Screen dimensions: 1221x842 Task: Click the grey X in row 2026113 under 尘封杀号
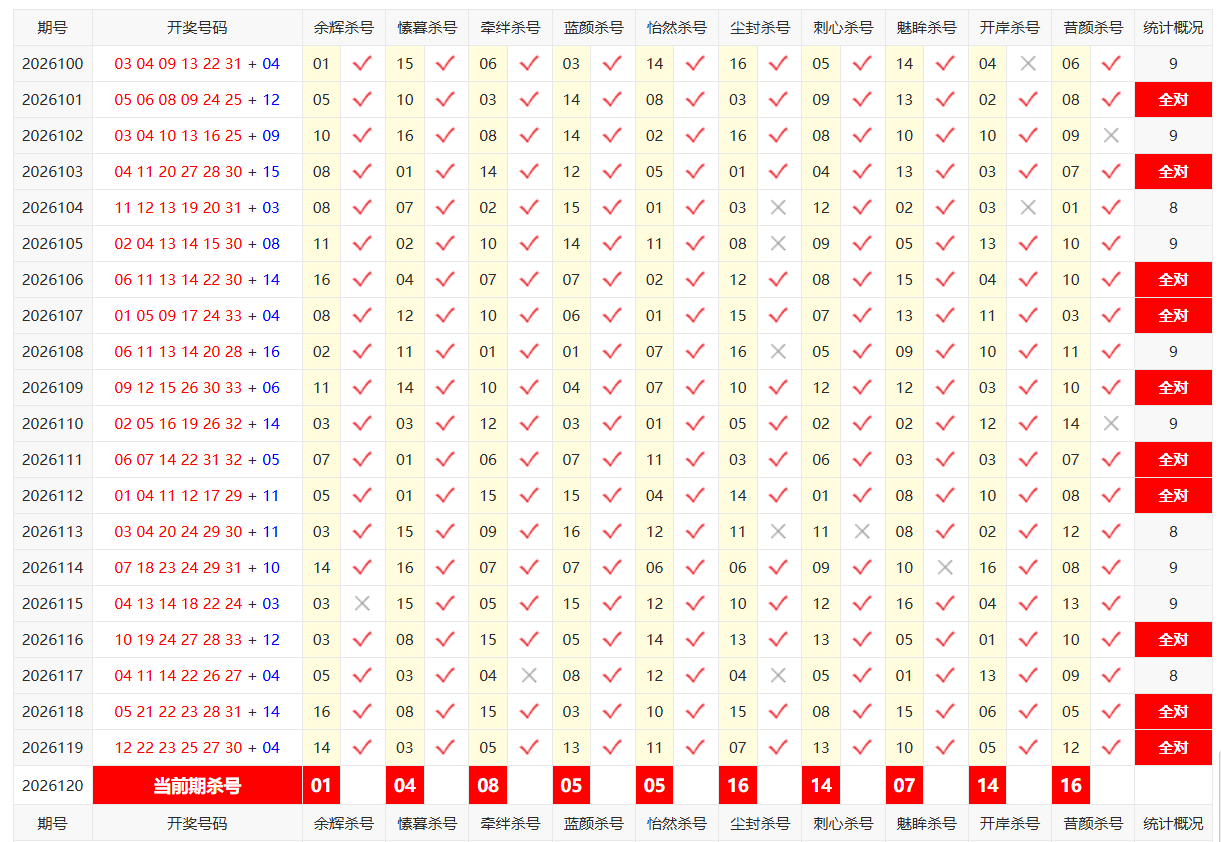point(778,532)
